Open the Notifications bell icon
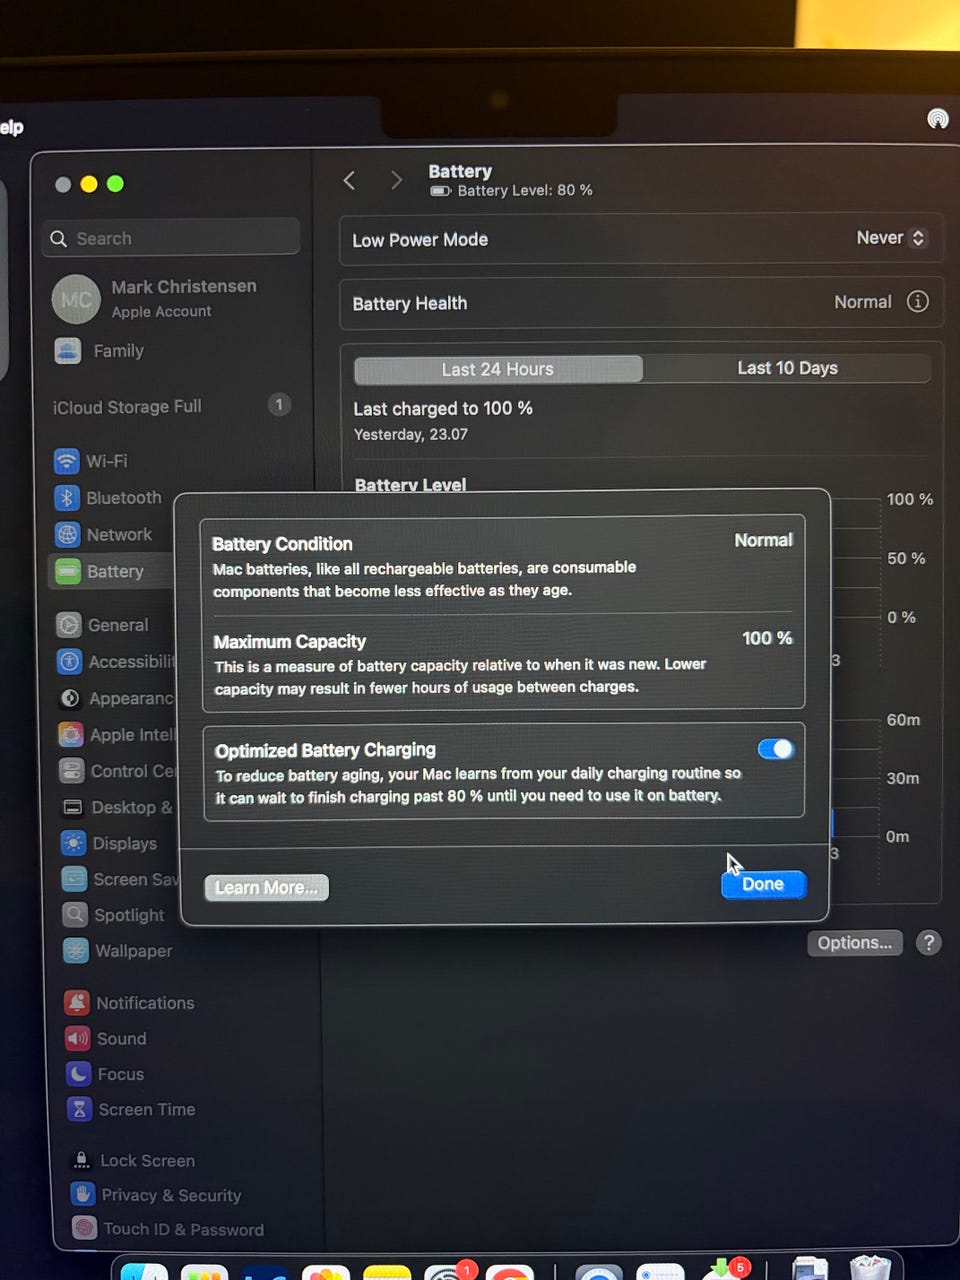This screenshot has height=1280, width=960. pos(77,1003)
